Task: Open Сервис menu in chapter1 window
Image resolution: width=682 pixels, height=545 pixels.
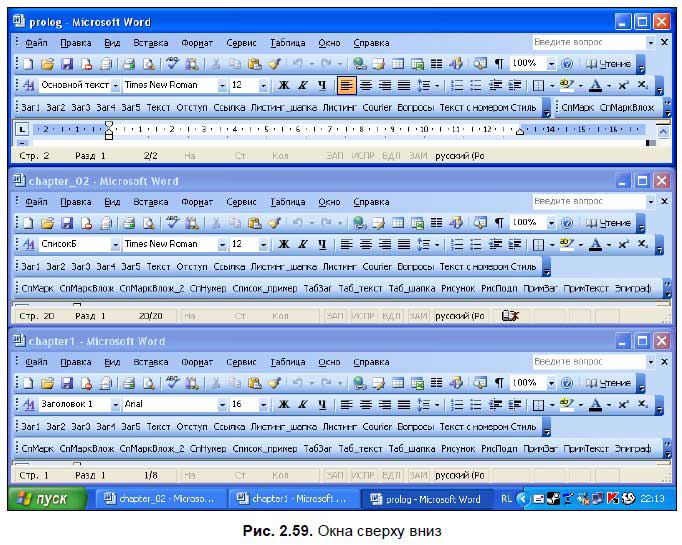Action: pos(241,362)
